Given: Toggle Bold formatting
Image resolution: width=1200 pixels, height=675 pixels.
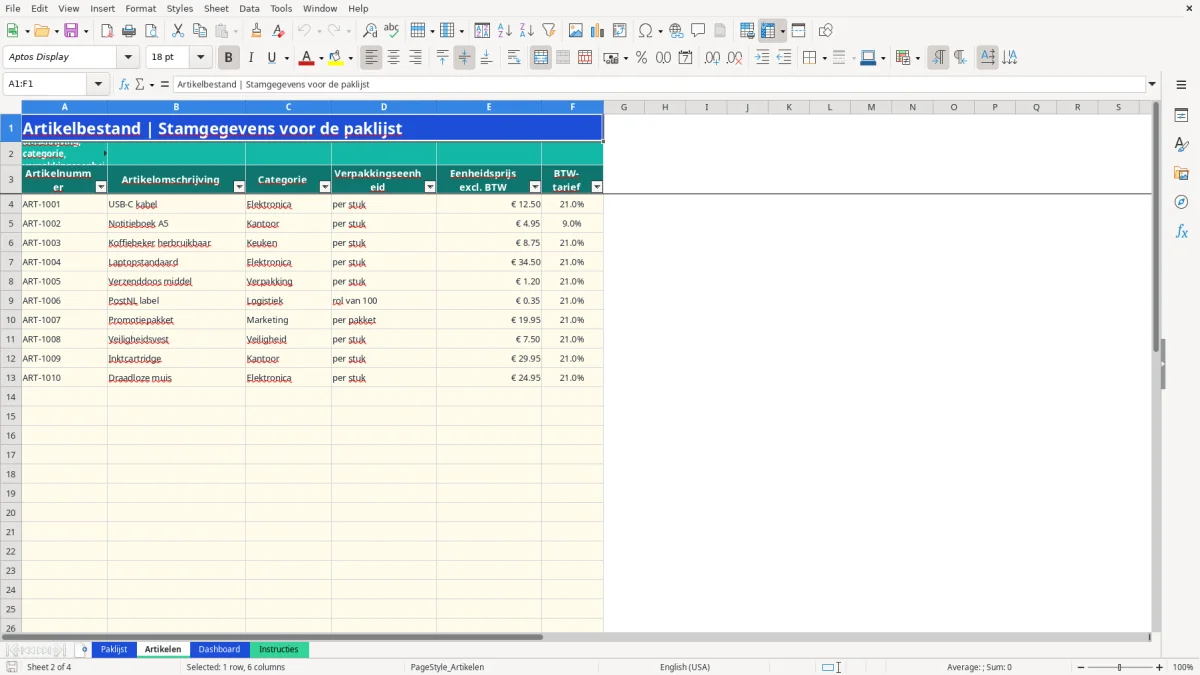Looking at the screenshot, I should click(x=229, y=58).
